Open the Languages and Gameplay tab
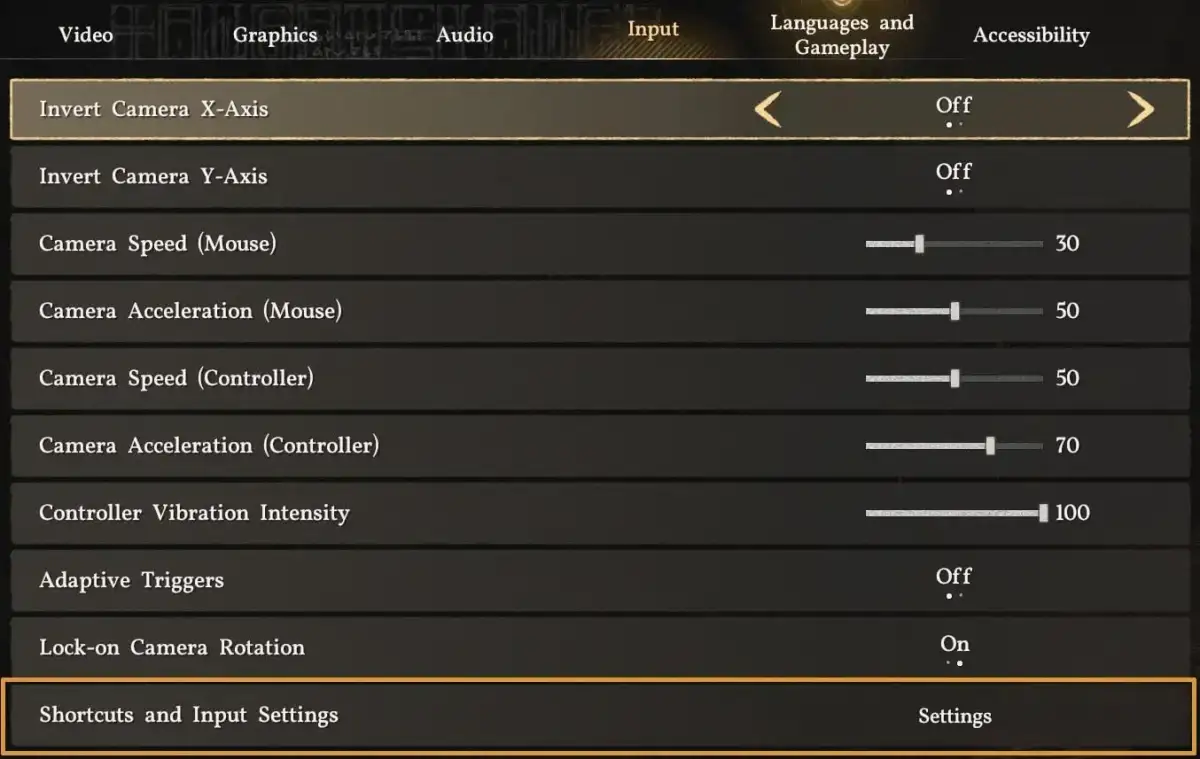 pyautogui.click(x=842, y=34)
